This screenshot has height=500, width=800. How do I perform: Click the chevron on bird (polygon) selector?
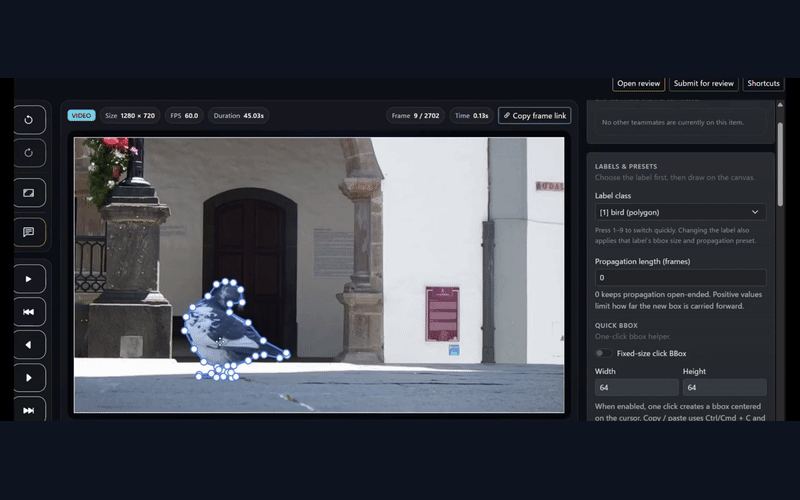[755, 212]
